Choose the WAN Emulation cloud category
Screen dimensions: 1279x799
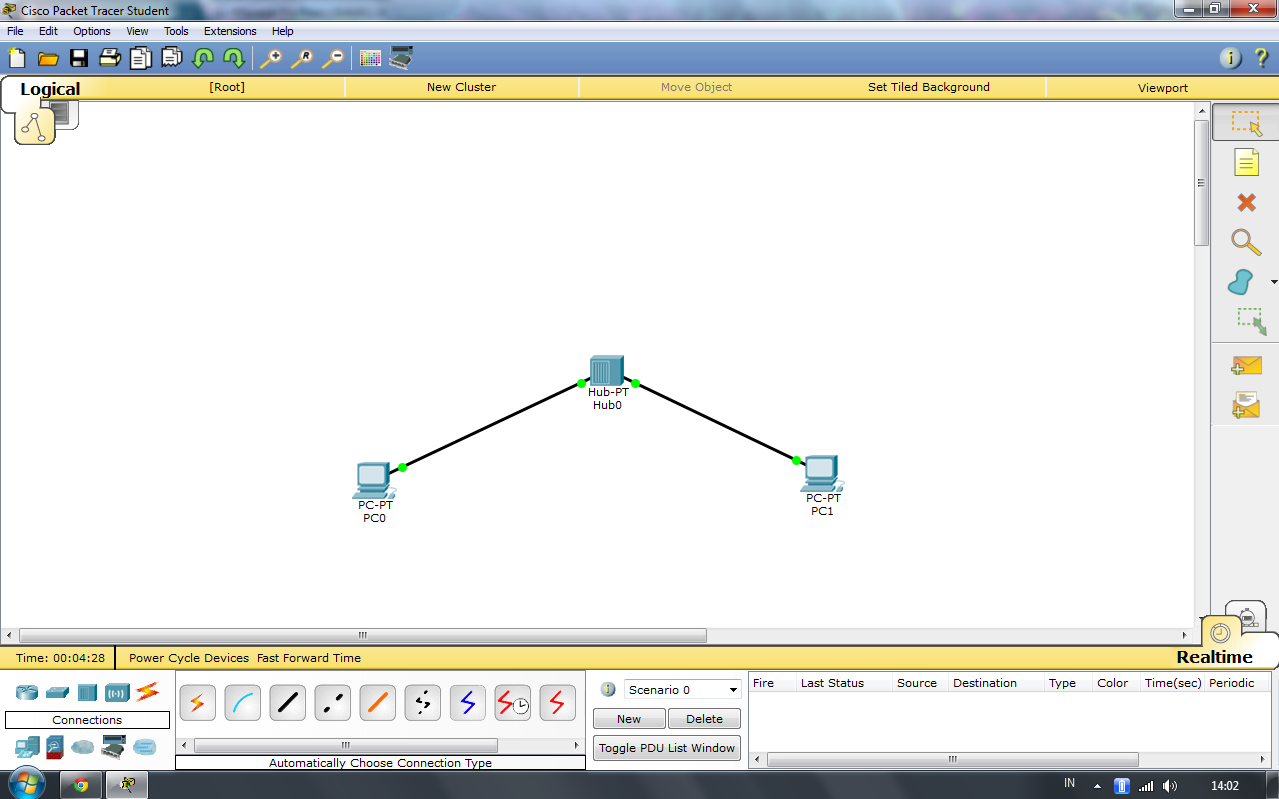coord(82,746)
